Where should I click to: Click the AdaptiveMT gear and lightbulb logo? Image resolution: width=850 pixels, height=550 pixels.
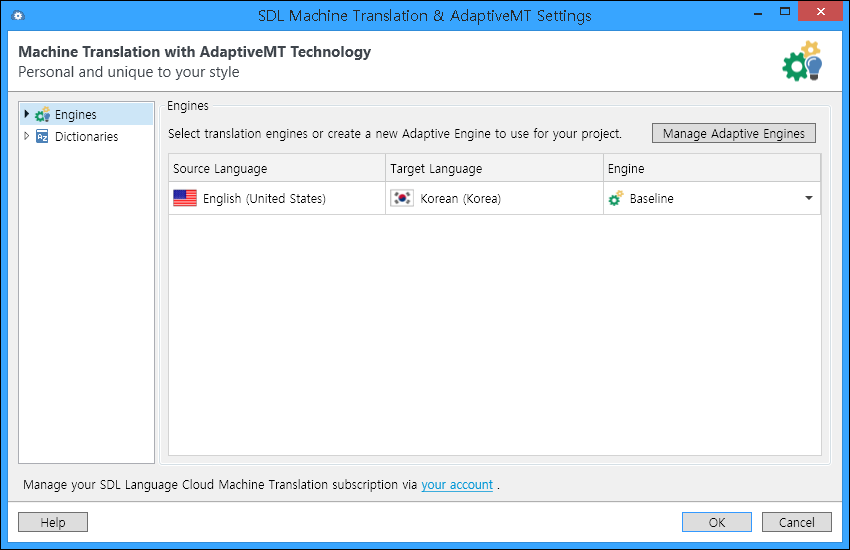(x=801, y=62)
